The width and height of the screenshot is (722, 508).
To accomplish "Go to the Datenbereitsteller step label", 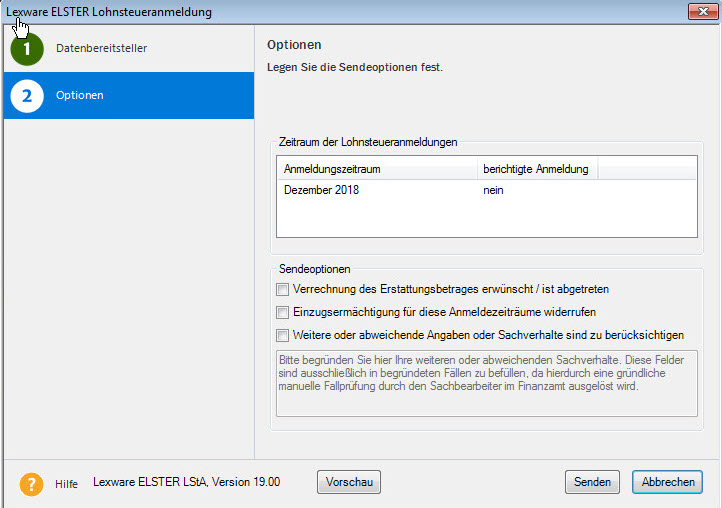I will [101, 48].
